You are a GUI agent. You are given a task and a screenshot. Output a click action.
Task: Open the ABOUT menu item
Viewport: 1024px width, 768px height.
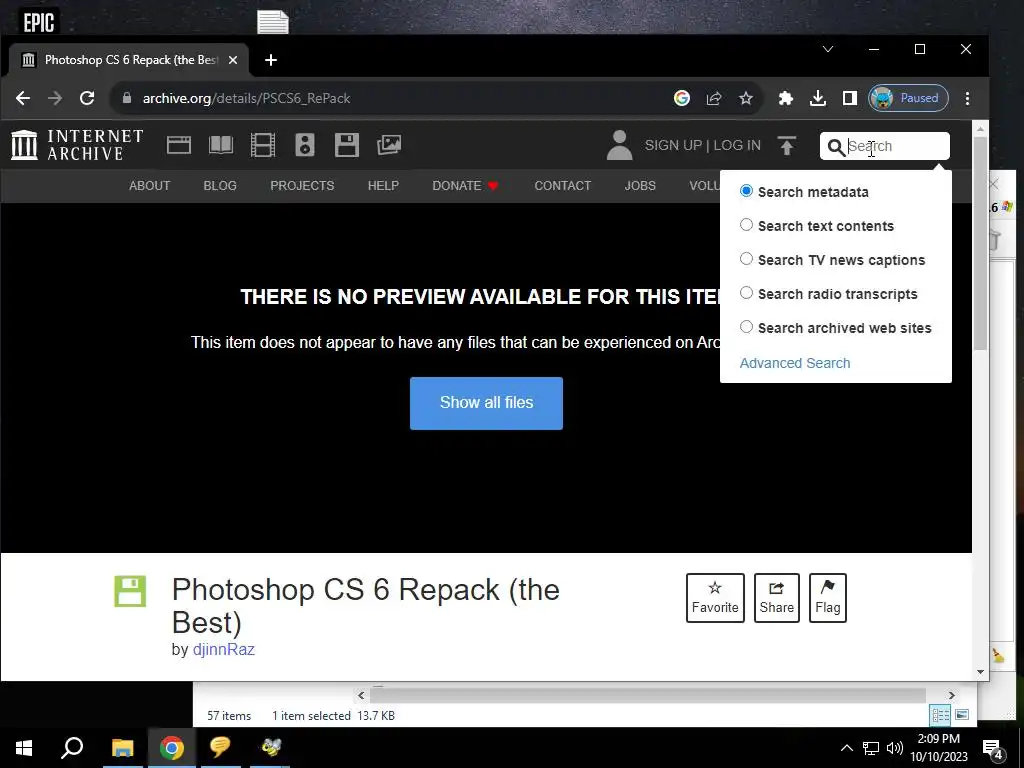coord(150,185)
